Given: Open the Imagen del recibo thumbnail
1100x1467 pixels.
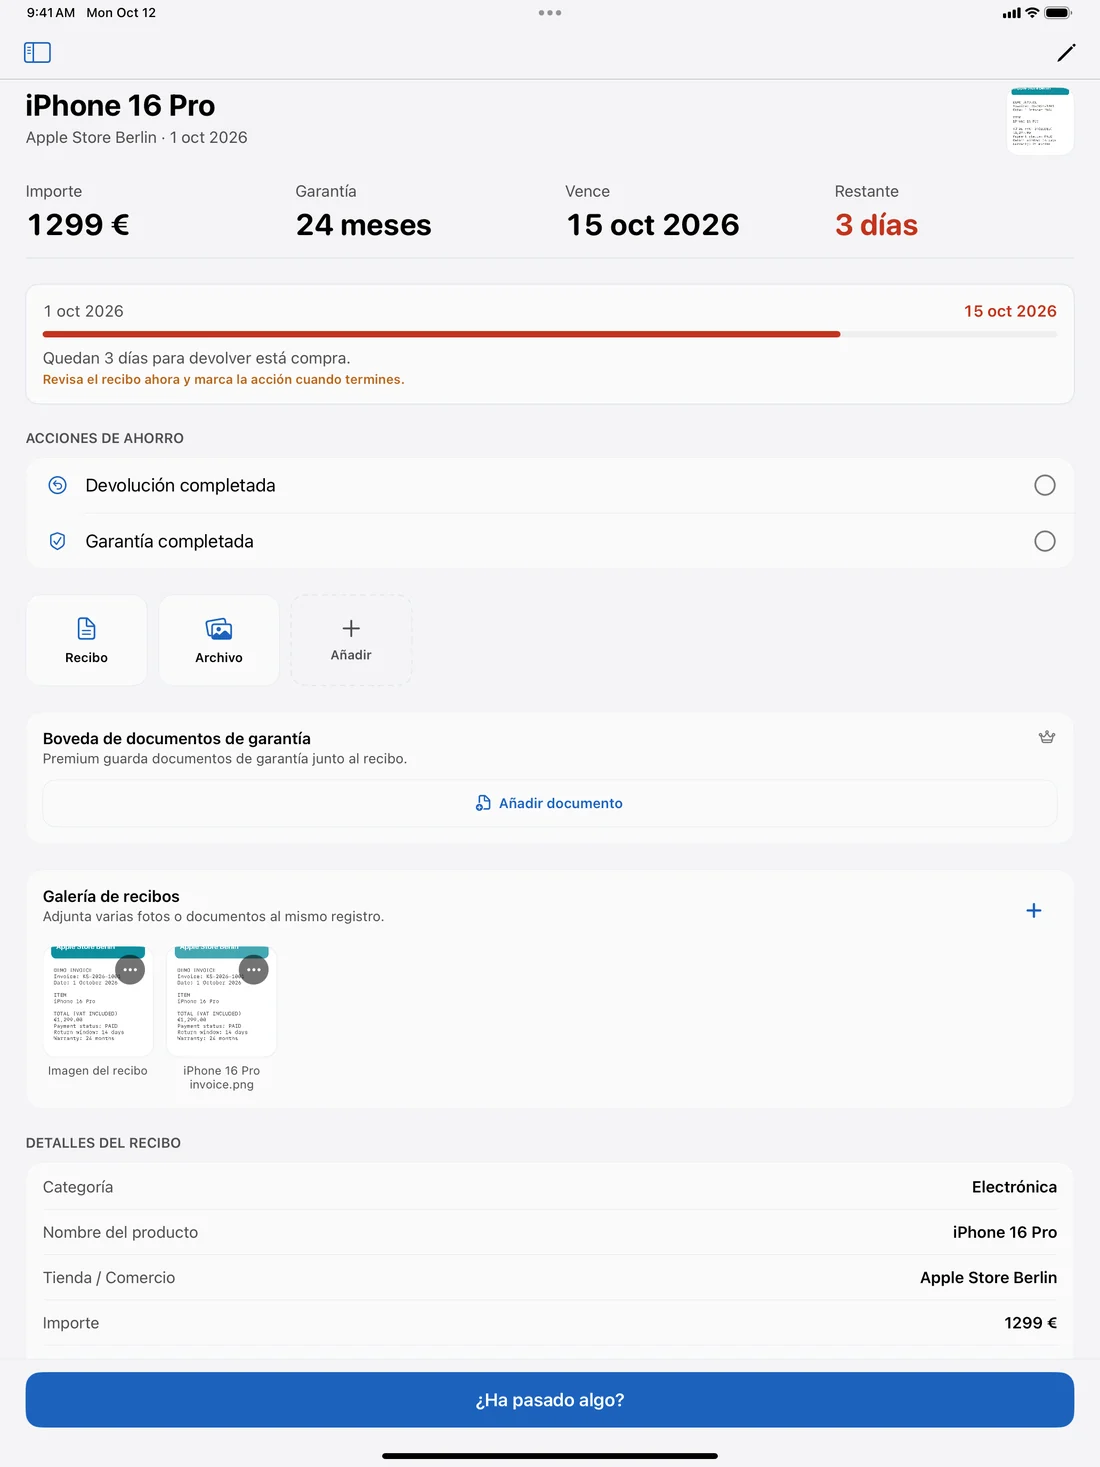Looking at the screenshot, I should pyautogui.click(x=98, y=1001).
